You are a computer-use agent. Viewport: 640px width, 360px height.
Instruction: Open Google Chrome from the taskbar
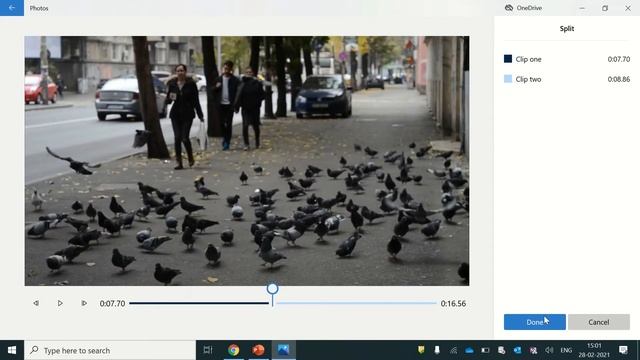coord(233,350)
